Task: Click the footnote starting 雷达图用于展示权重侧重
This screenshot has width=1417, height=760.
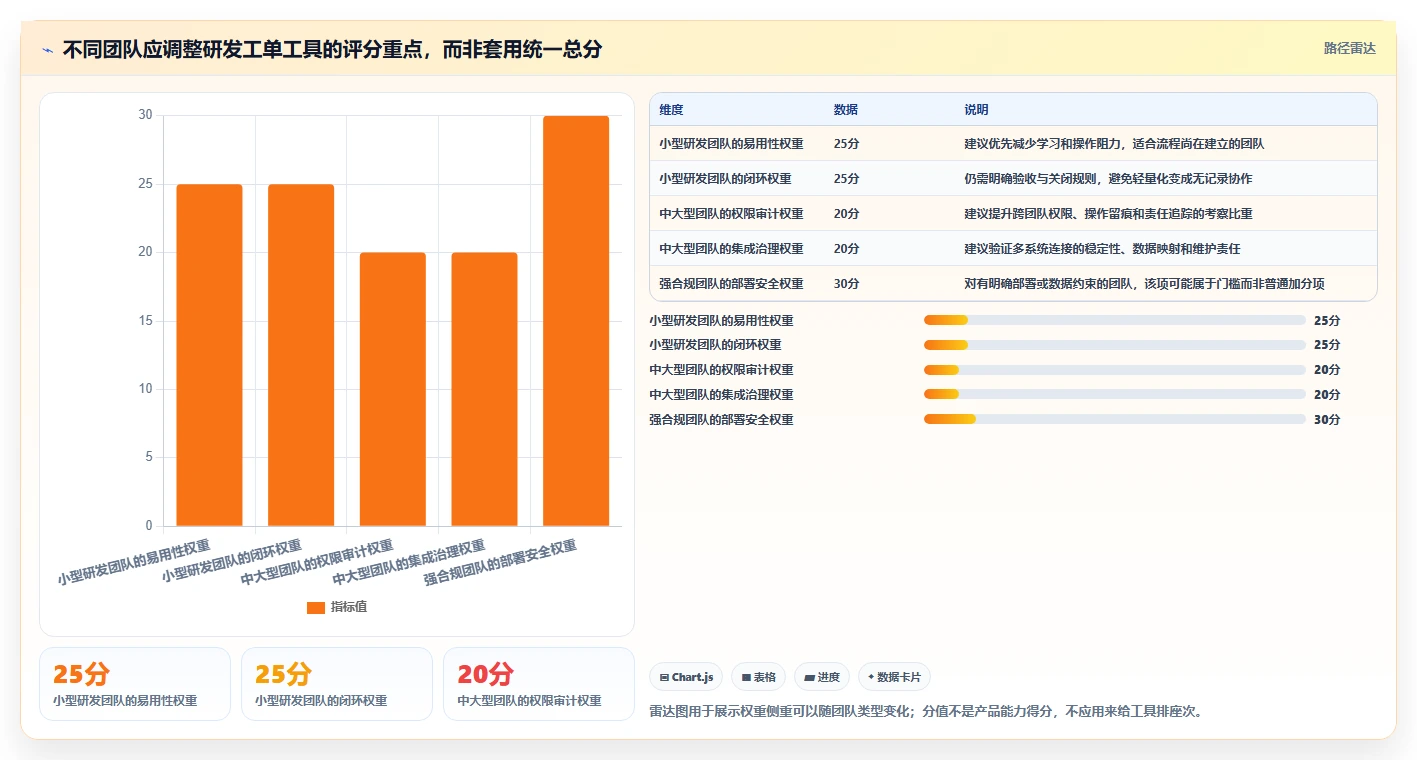Action: pos(926,712)
